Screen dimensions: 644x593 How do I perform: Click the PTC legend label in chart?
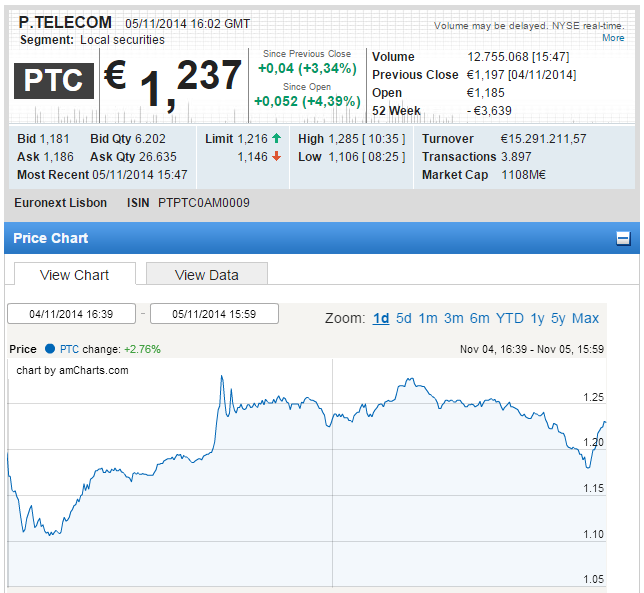pos(69,349)
